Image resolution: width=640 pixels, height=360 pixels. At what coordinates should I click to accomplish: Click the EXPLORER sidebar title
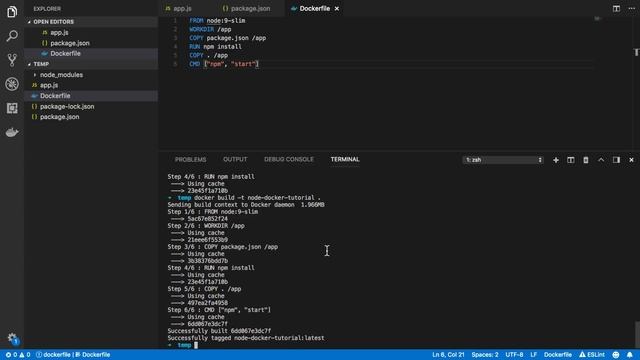click(x=47, y=9)
